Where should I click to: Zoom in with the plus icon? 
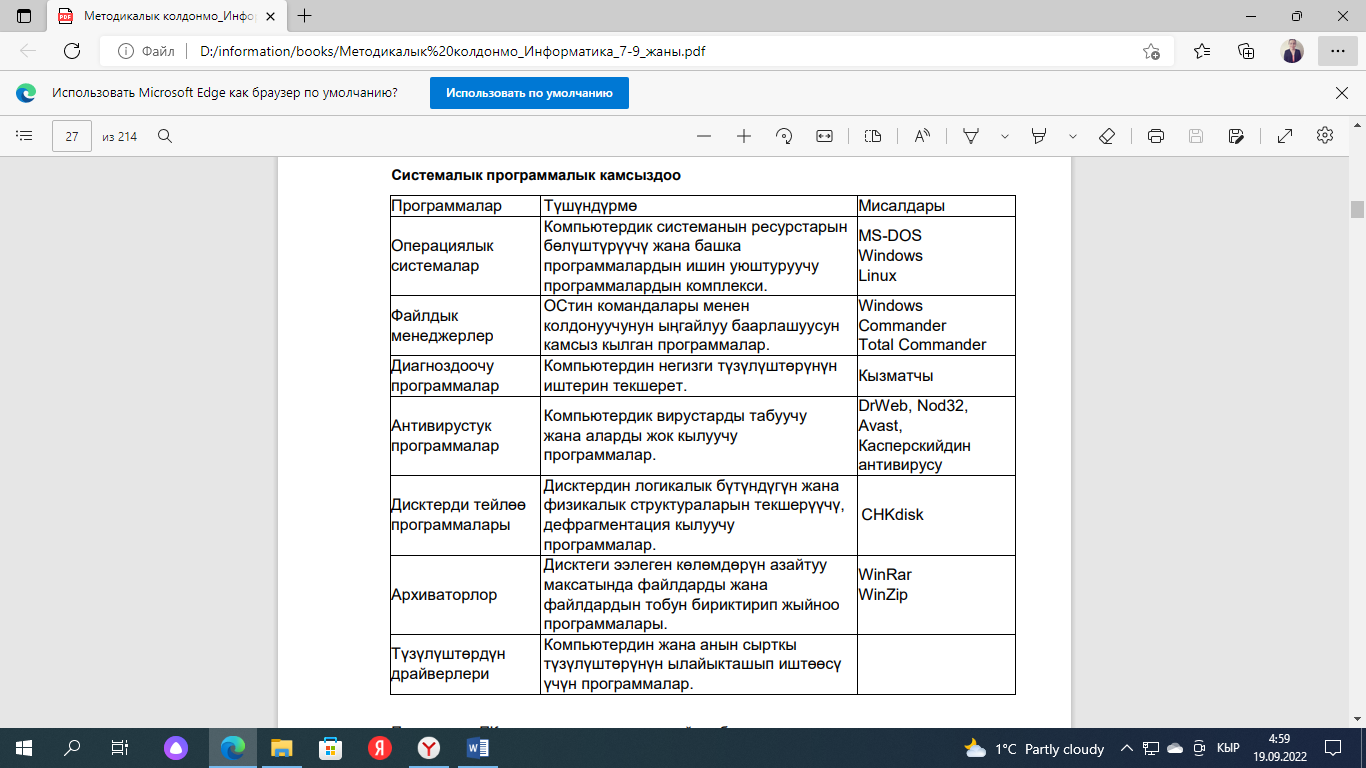click(744, 136)
